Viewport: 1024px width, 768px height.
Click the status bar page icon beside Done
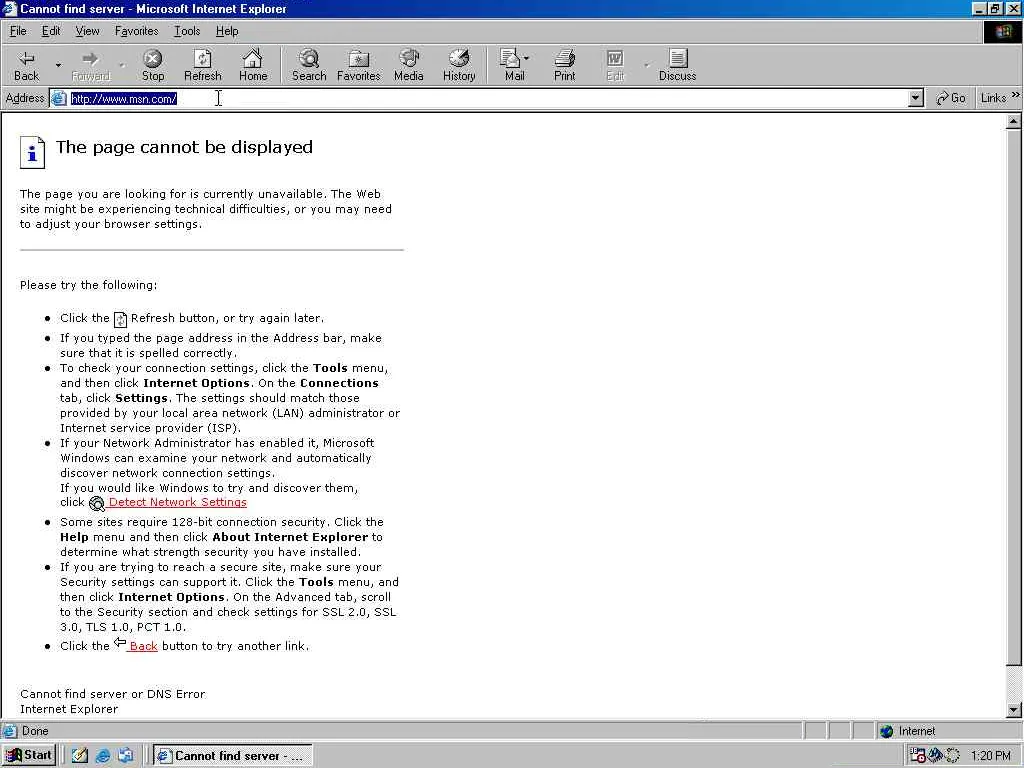click(10, 731)
